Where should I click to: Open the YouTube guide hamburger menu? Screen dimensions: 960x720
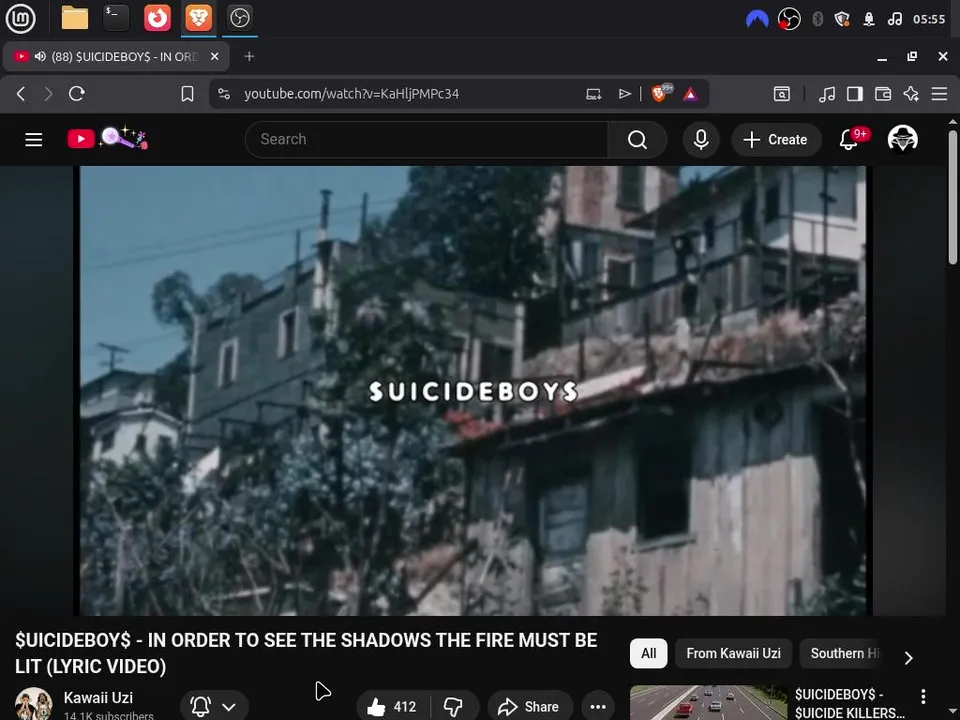[x=34, y=140]
